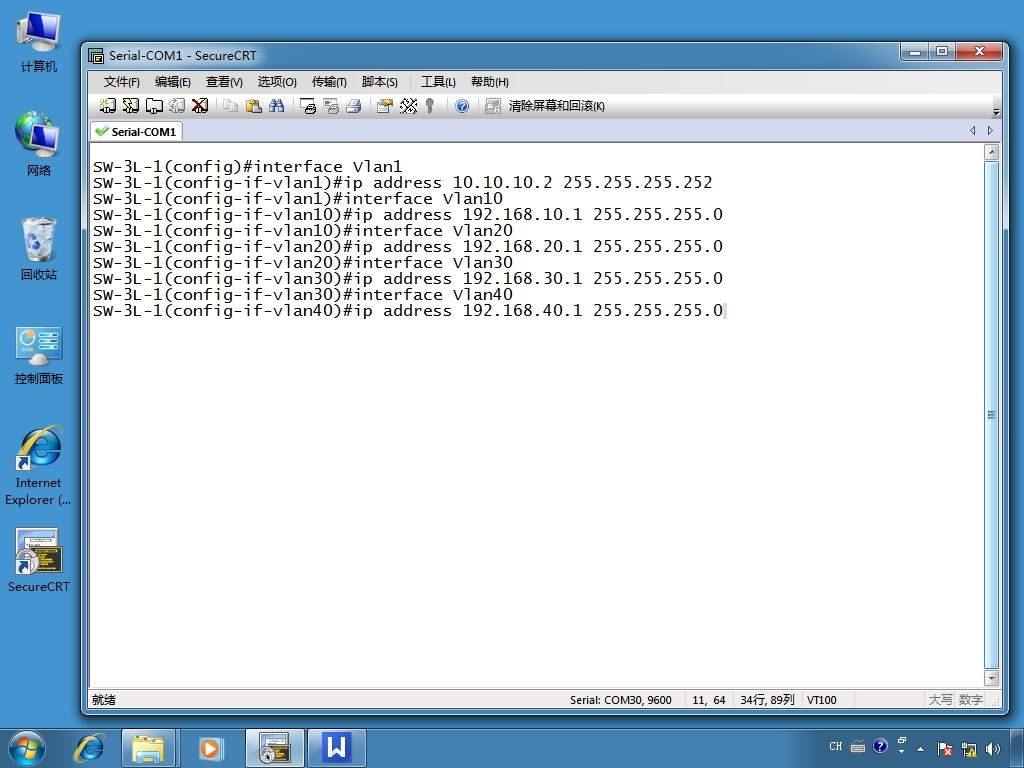Click the line 'ip address 10.10.10.2 255.255.255.252'
The image size is (1024, 768).
[402, 183]
